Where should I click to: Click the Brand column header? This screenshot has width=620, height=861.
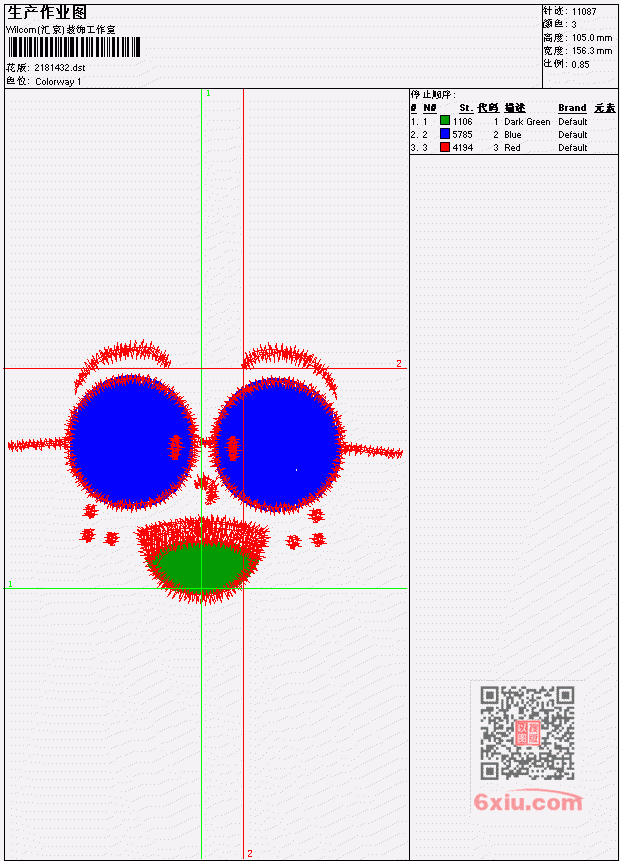pyautogui.click(x=572, y=108)
